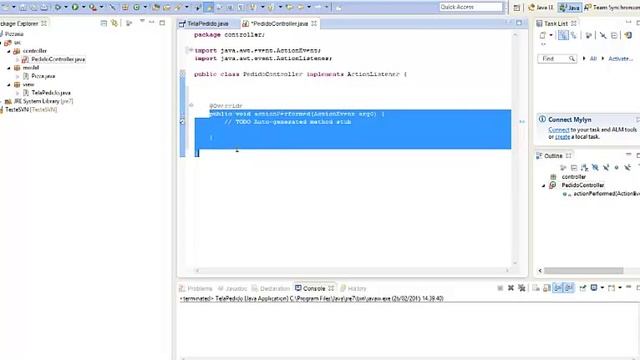Image resolution: width=640 pixels, height=360 pixels.
Task: Open Display Selected Console dropdown
Action: pos(602,288)
